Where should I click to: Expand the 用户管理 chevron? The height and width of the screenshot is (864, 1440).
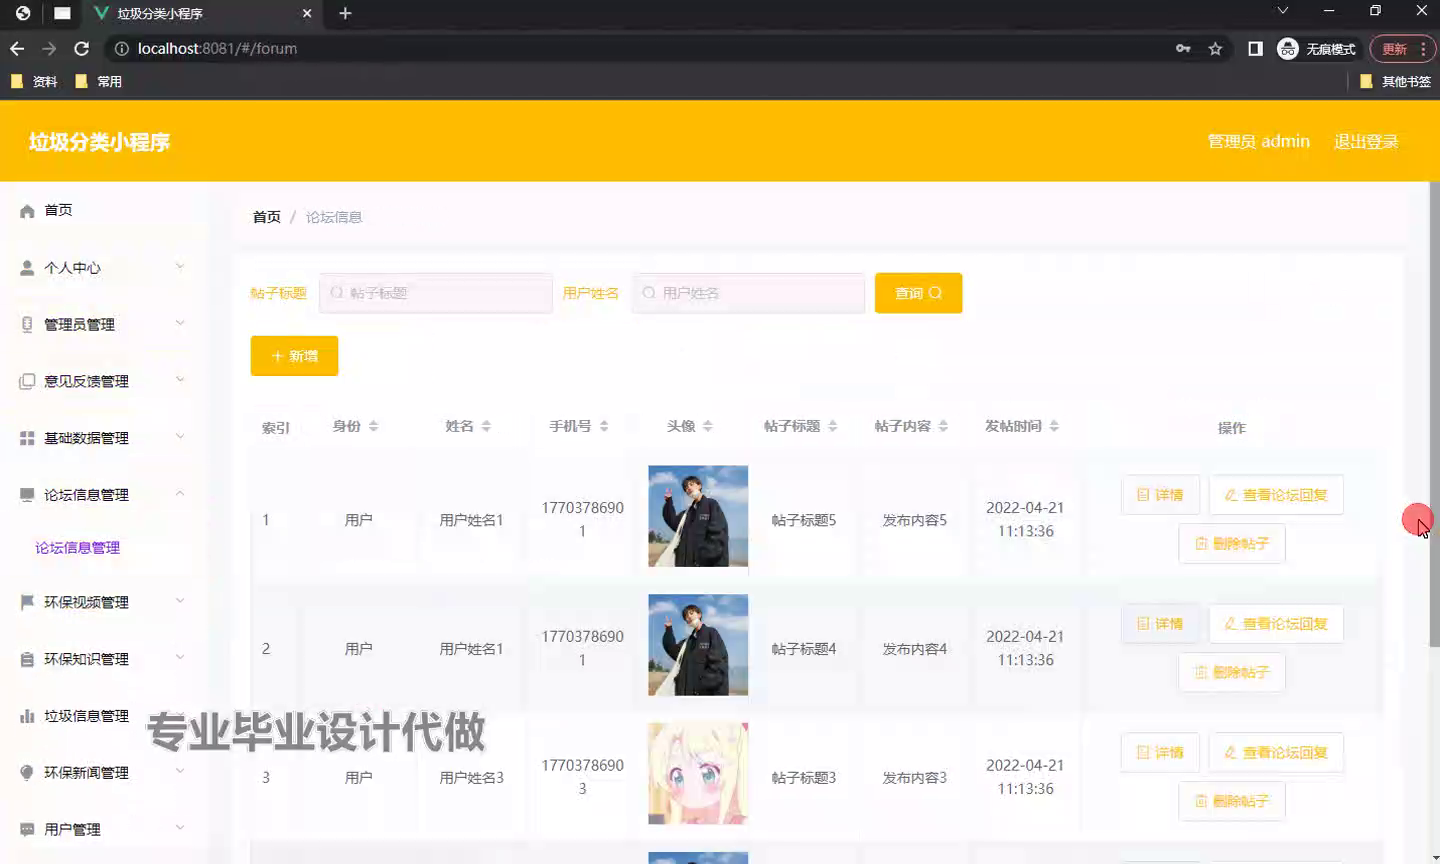pos(180,828)
